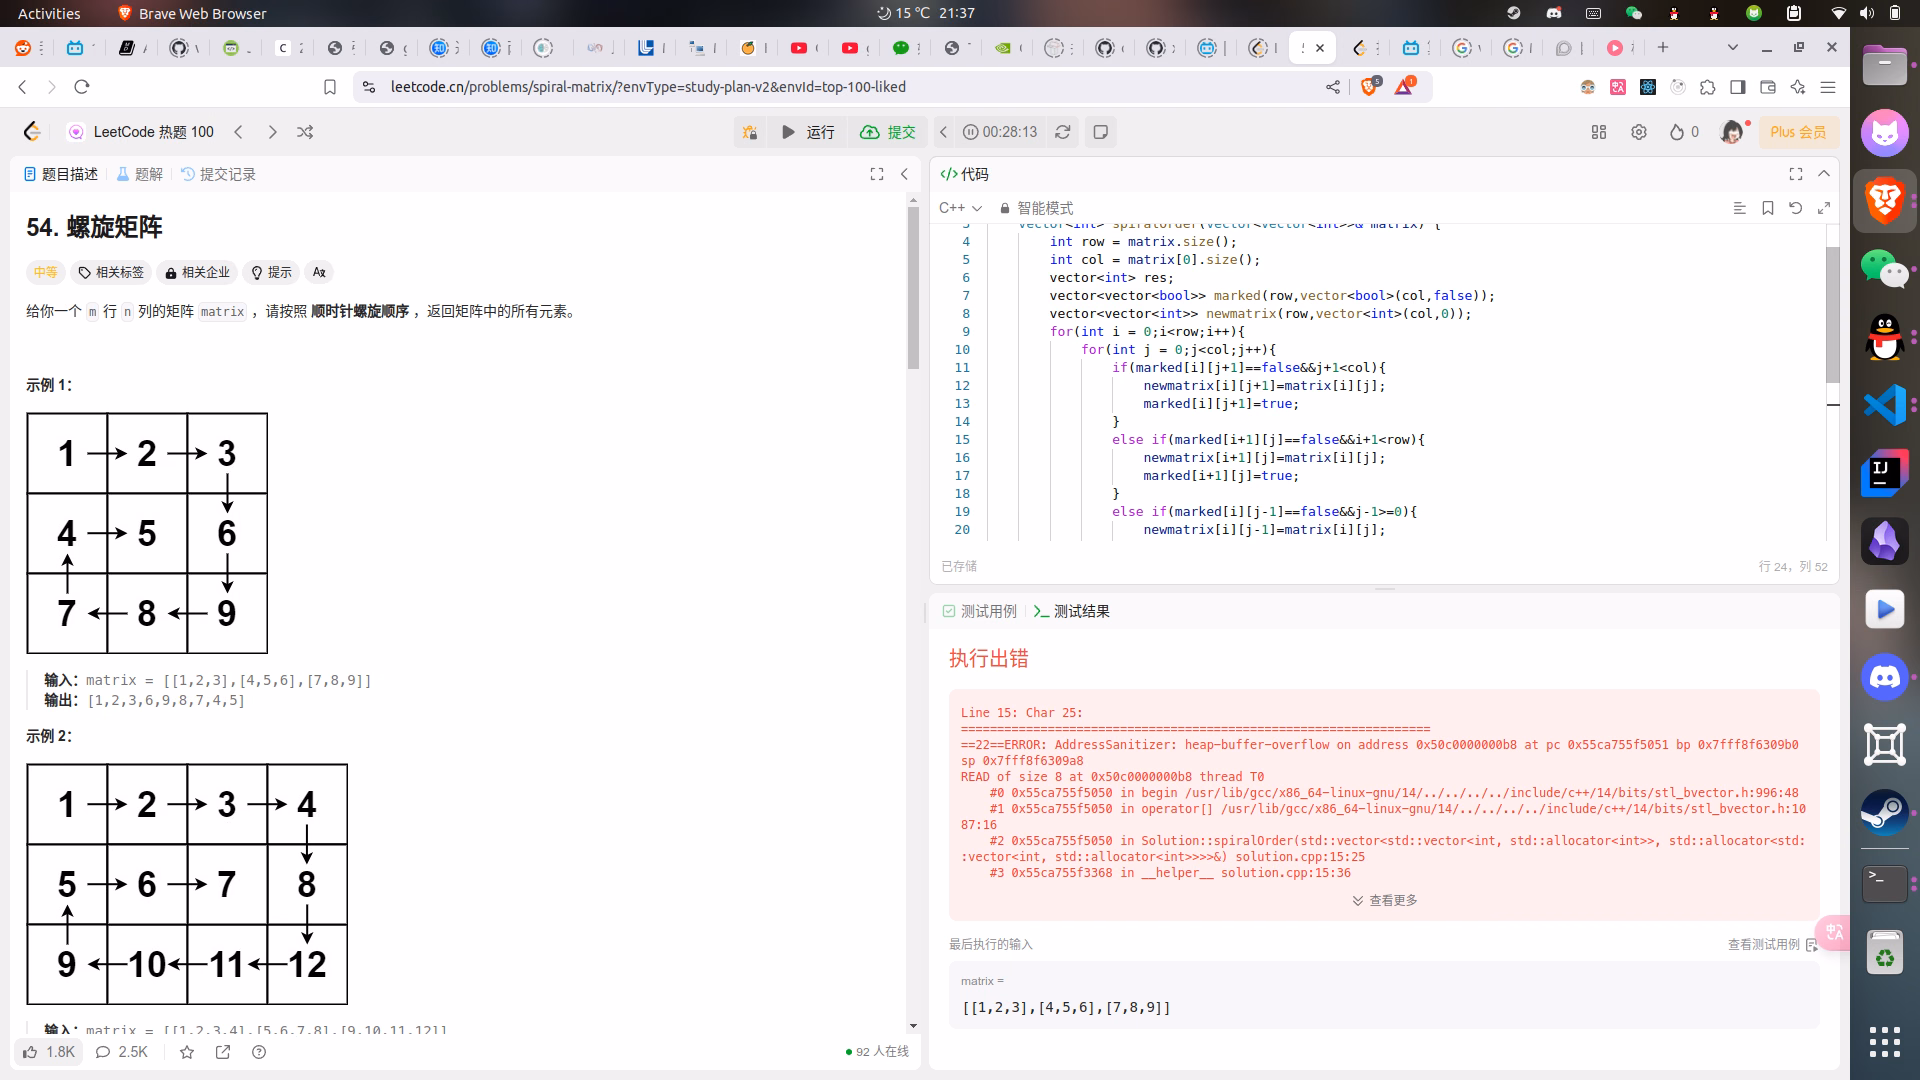The height and width of the screenshot is (1080, 1920).
Task: Click the editor bookmark icon
Action: click(1767, 208)
